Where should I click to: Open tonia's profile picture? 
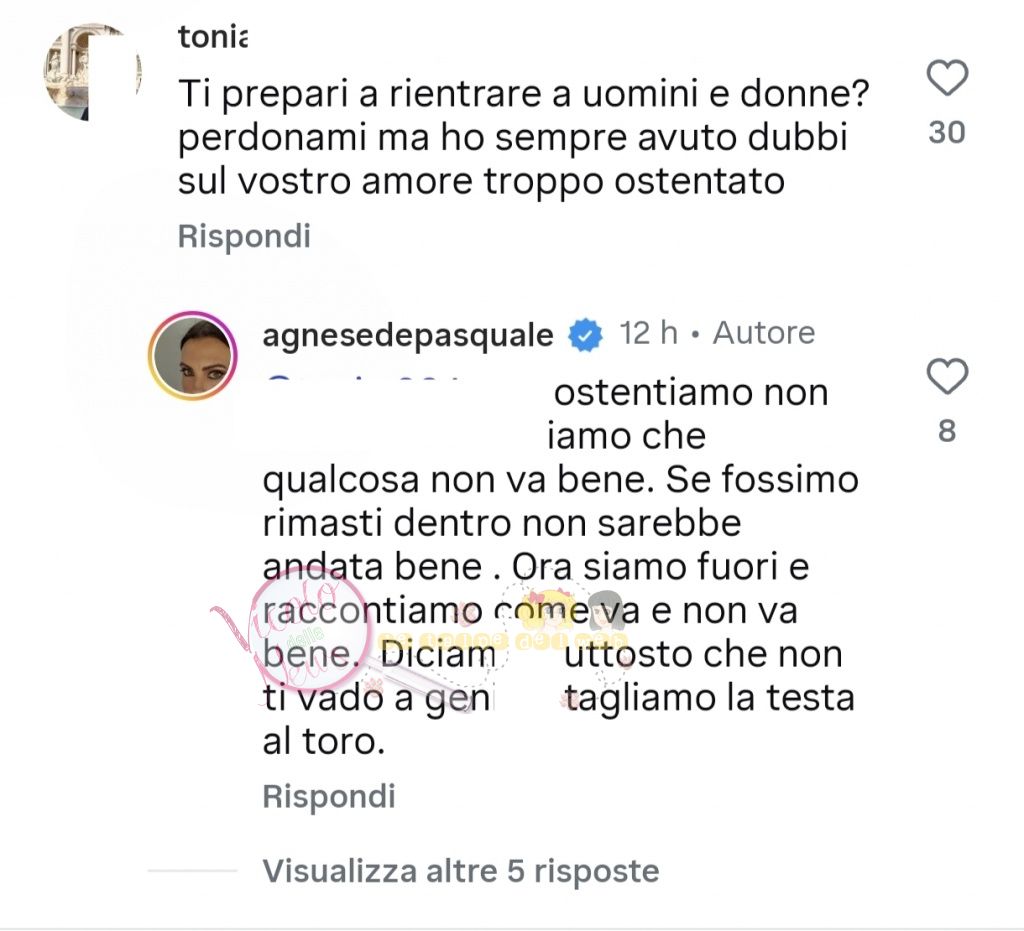92,72
